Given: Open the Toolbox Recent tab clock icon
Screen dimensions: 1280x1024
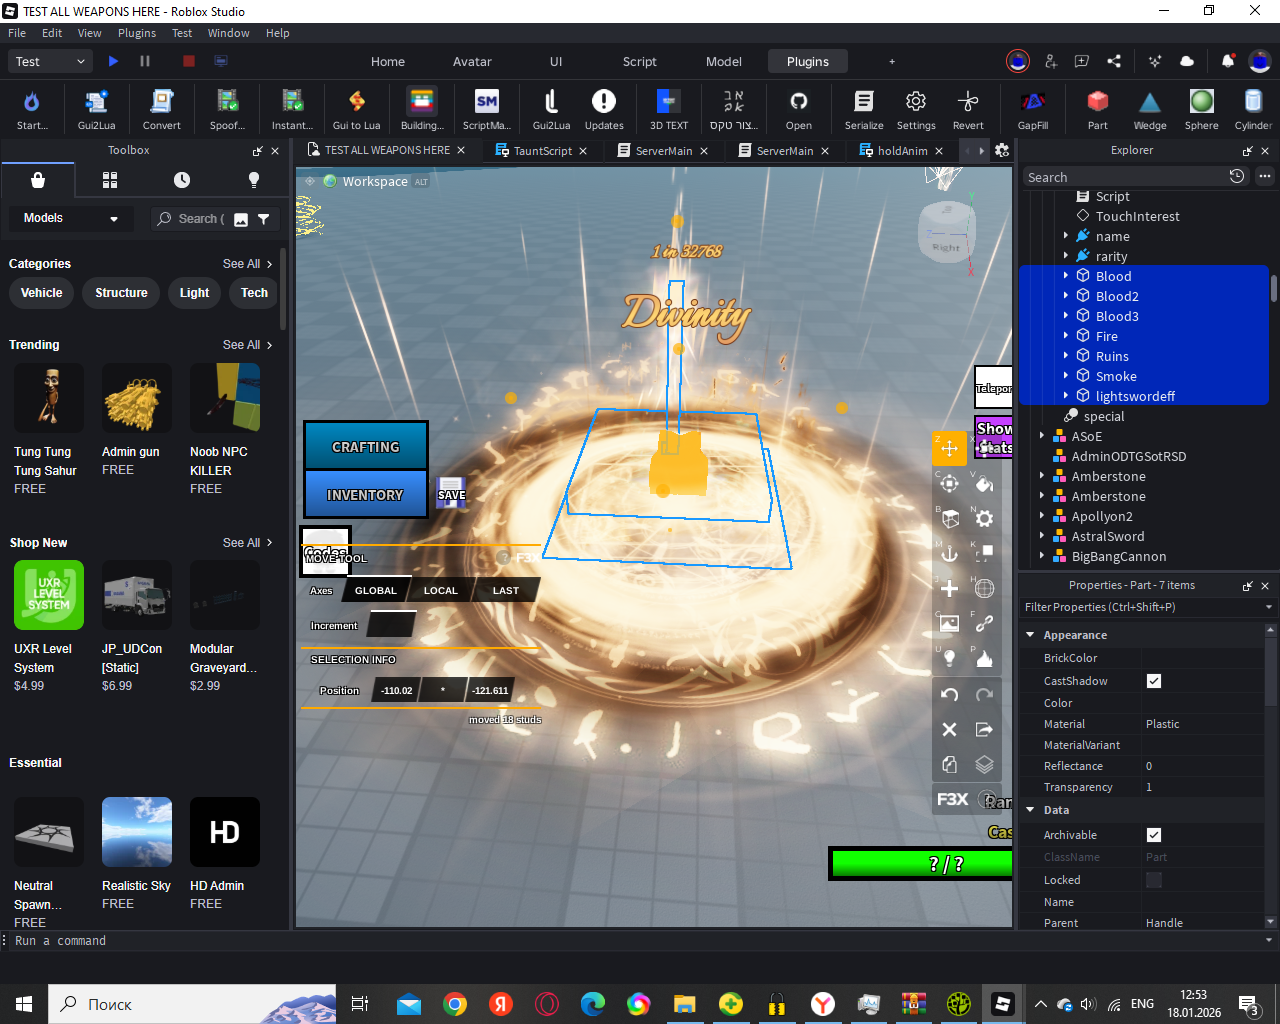Looking at the screenshot, I should [x=182, y=180].
